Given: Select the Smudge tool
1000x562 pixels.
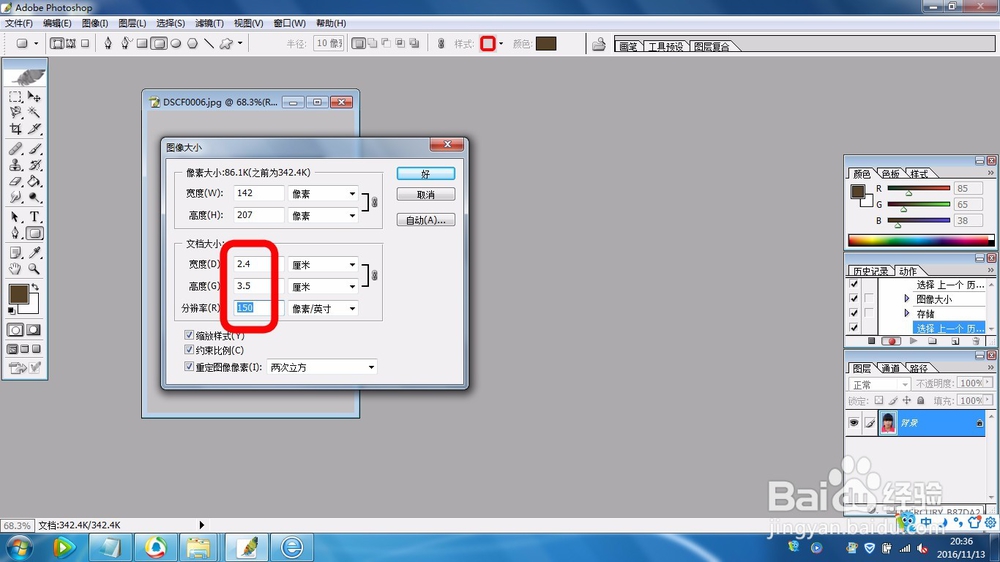Looking at the screenshot, I should coord(15,198).
